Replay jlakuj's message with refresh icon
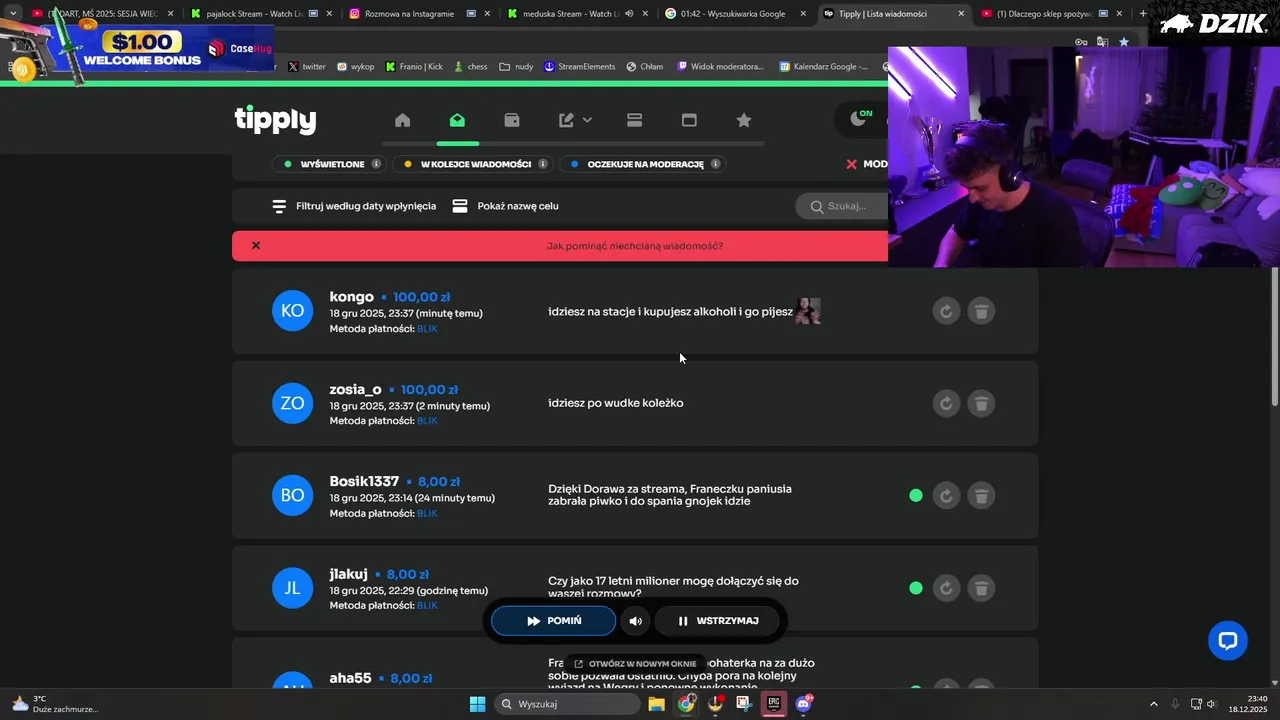The width and height of the screenshot is (1280, 720). (946, 588)
